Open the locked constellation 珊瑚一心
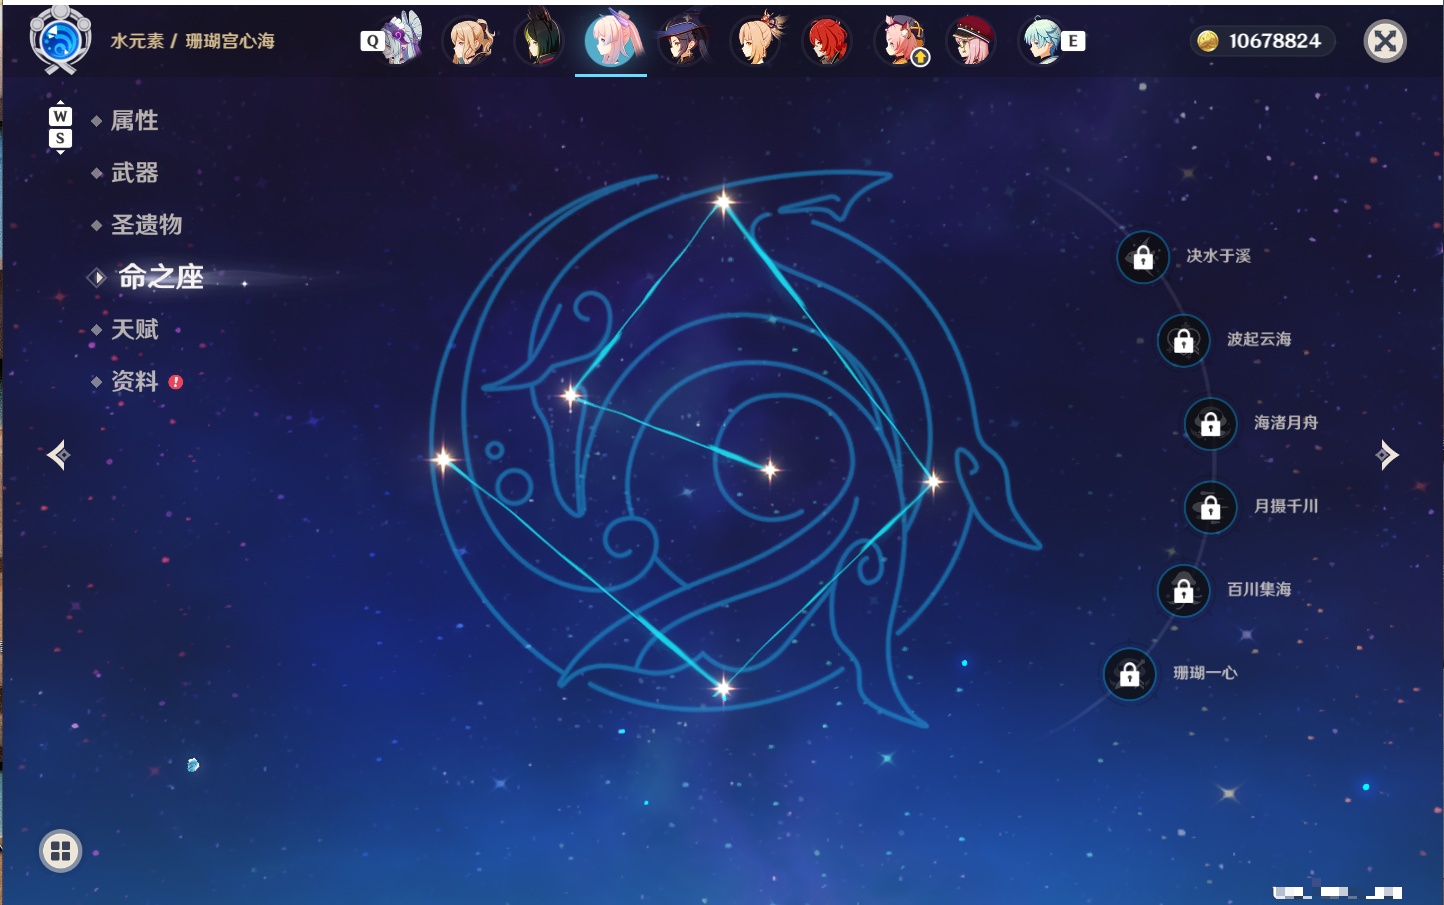The height and width of the screenshot is (905, 1444). (1130, 674)
